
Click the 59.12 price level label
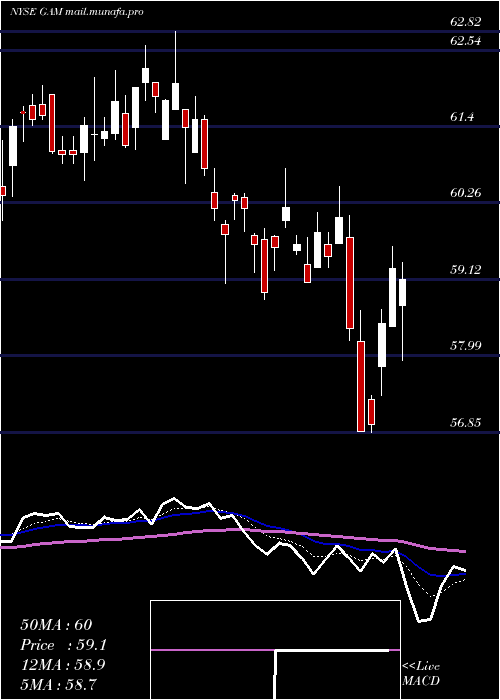(x=467, y=270)
